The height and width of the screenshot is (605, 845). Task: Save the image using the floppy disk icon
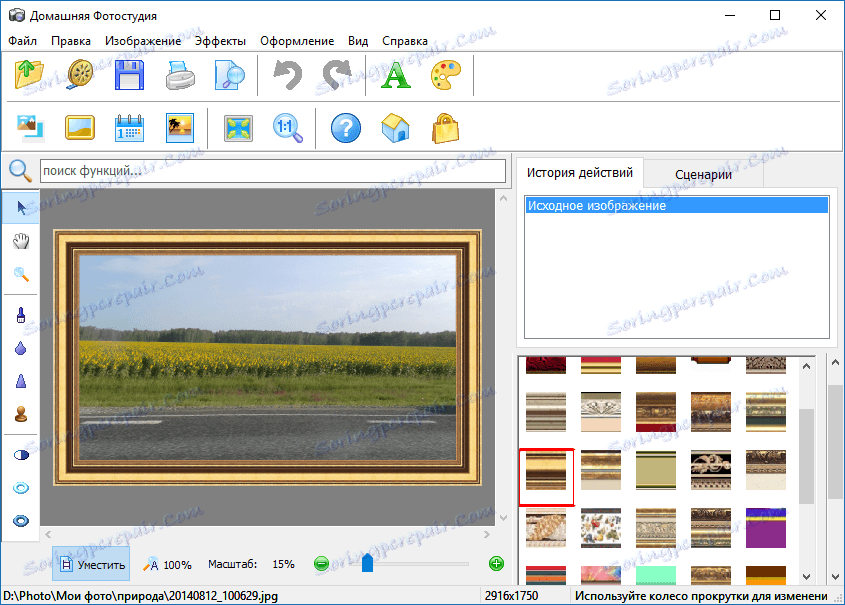[131, 74]
